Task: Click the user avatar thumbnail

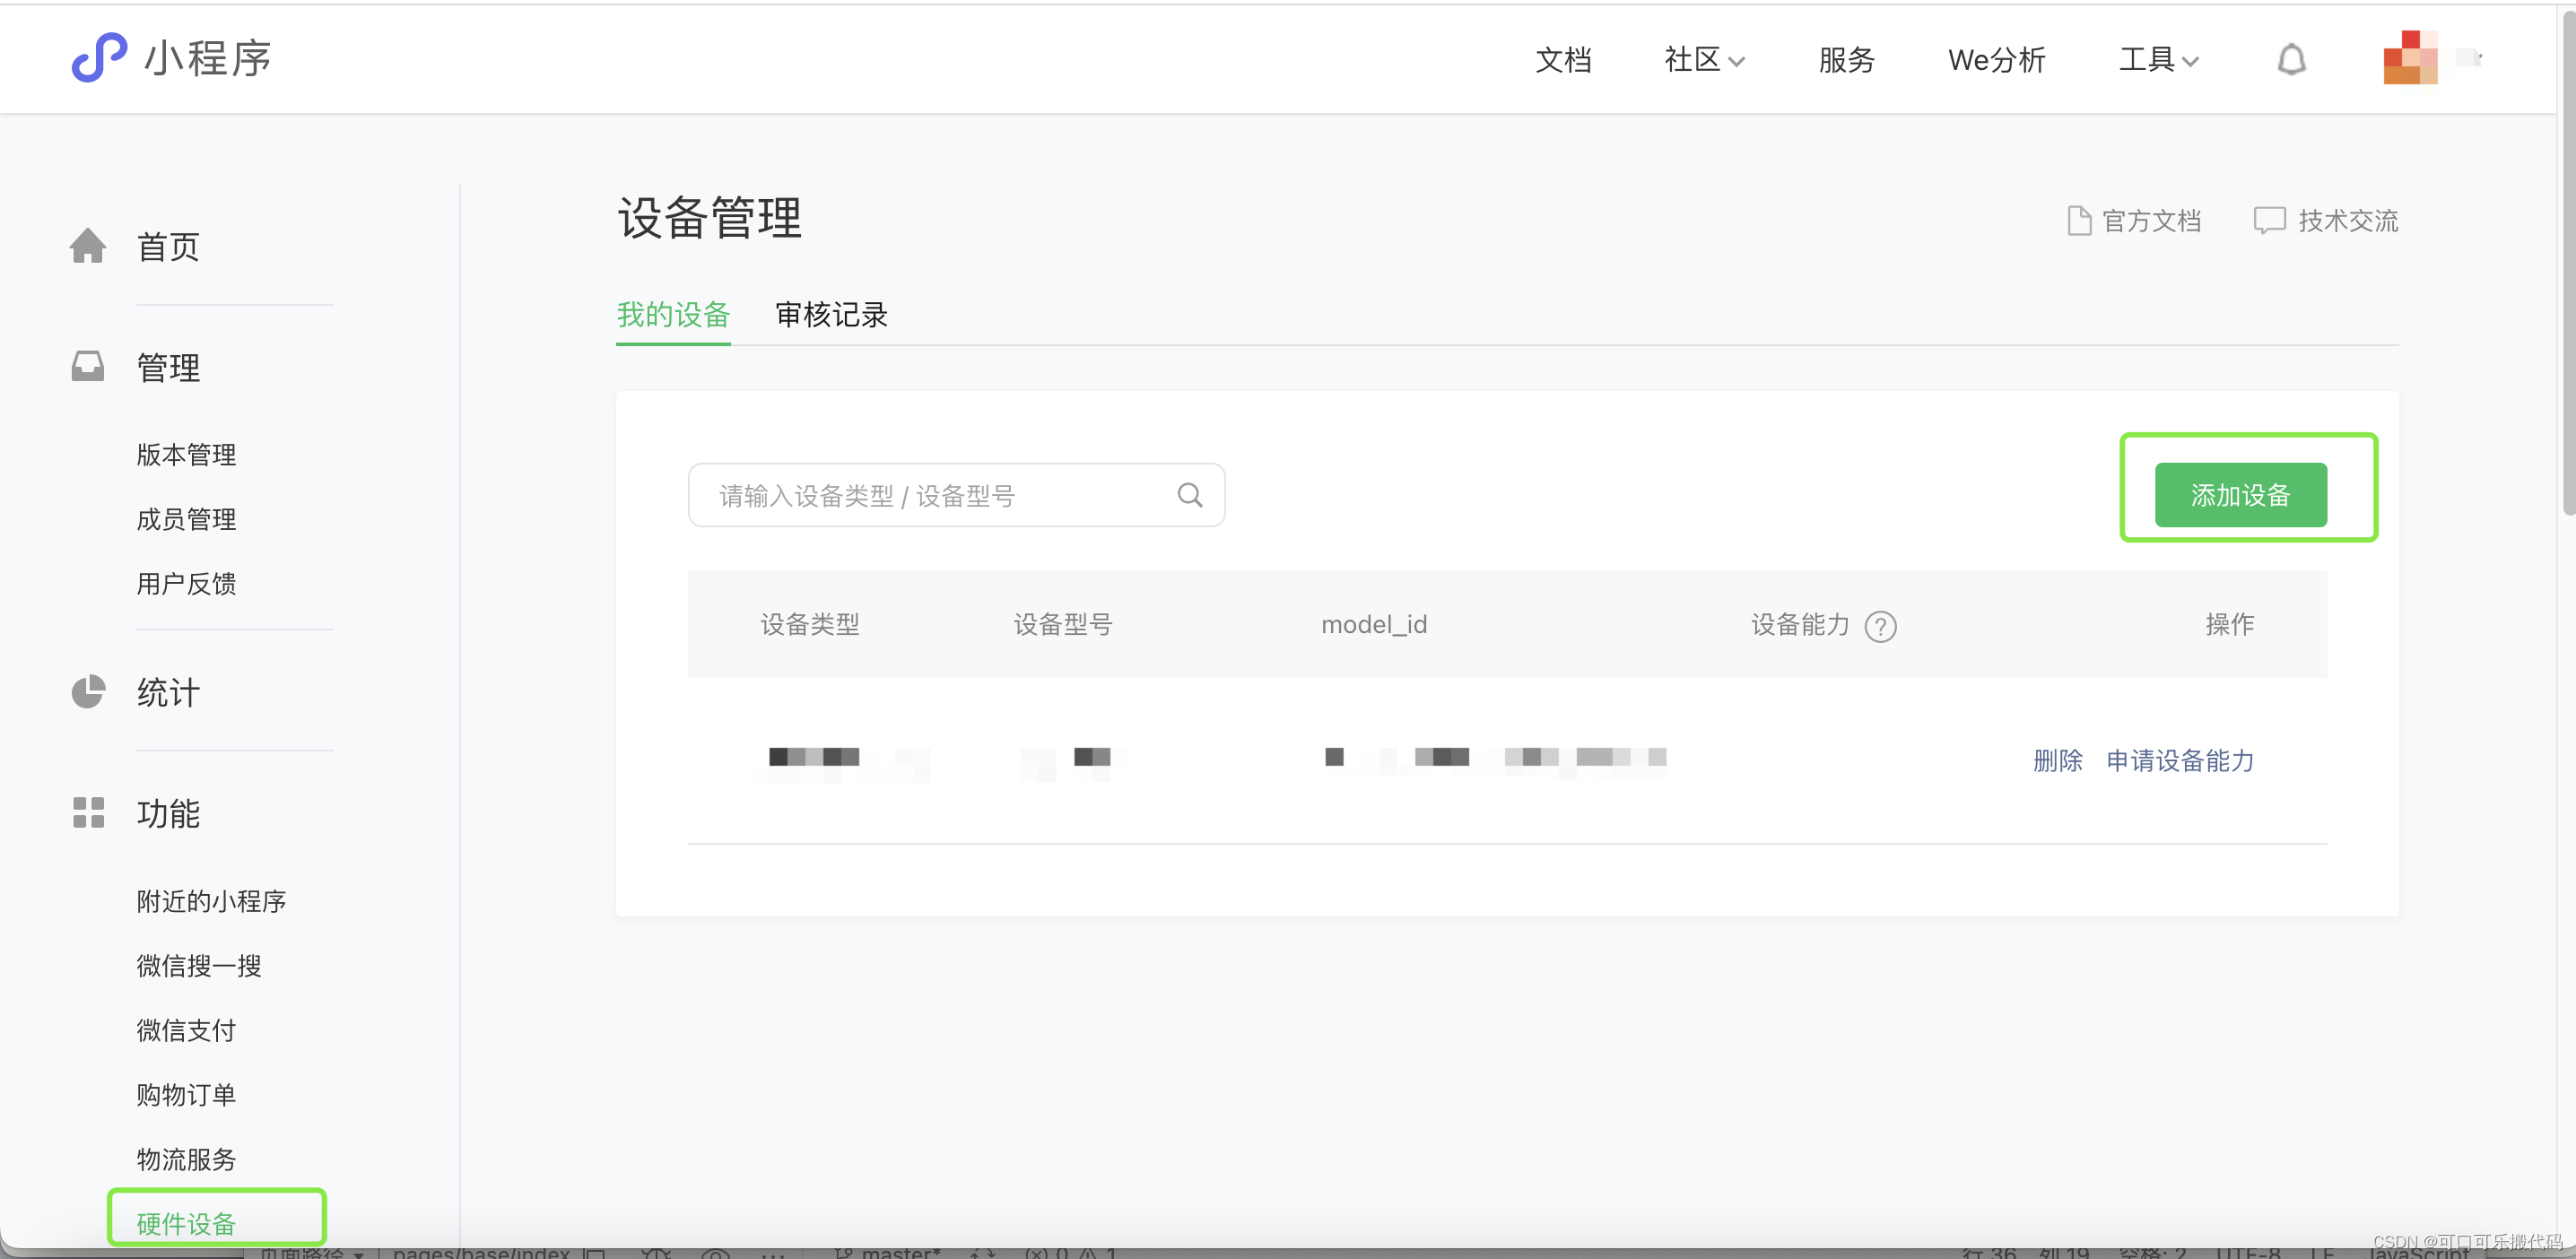Action: pos(2409,58)
